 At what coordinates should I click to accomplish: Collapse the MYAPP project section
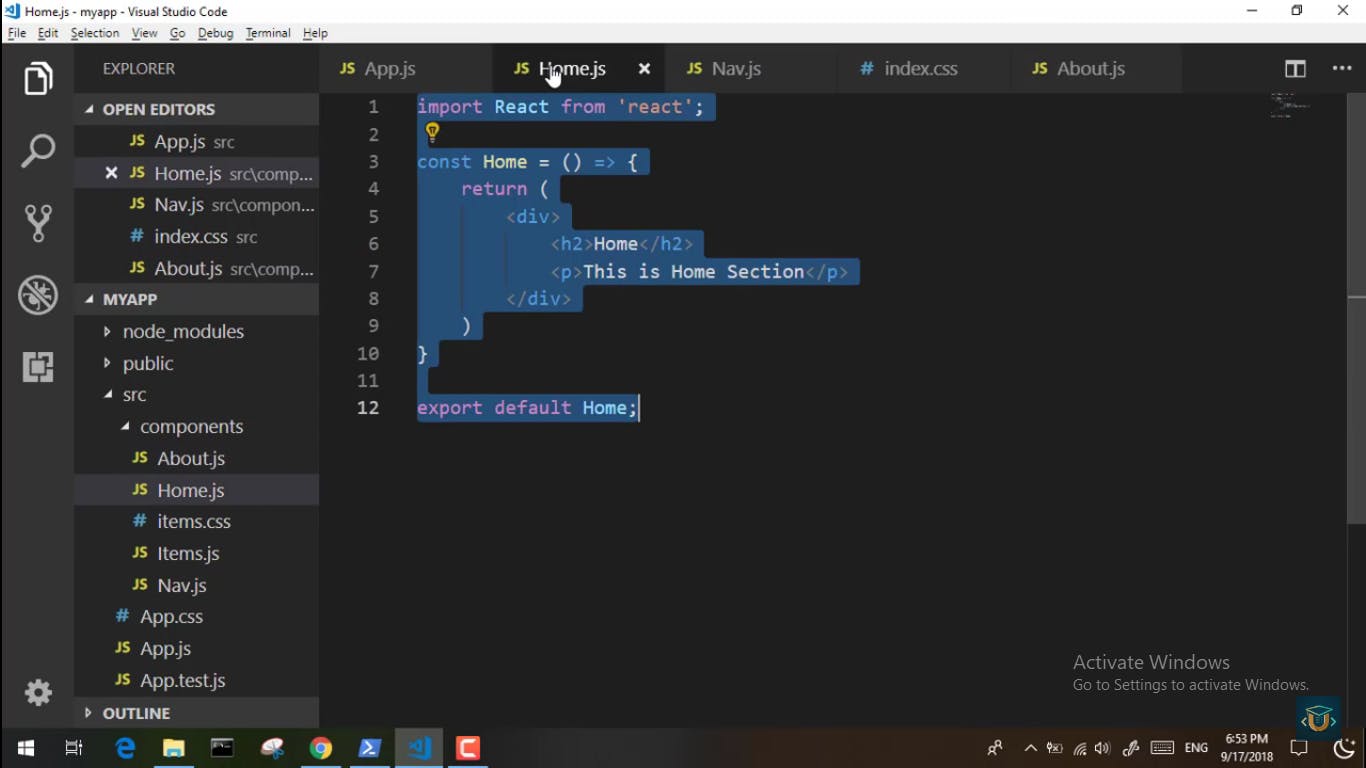click(197, 299)
